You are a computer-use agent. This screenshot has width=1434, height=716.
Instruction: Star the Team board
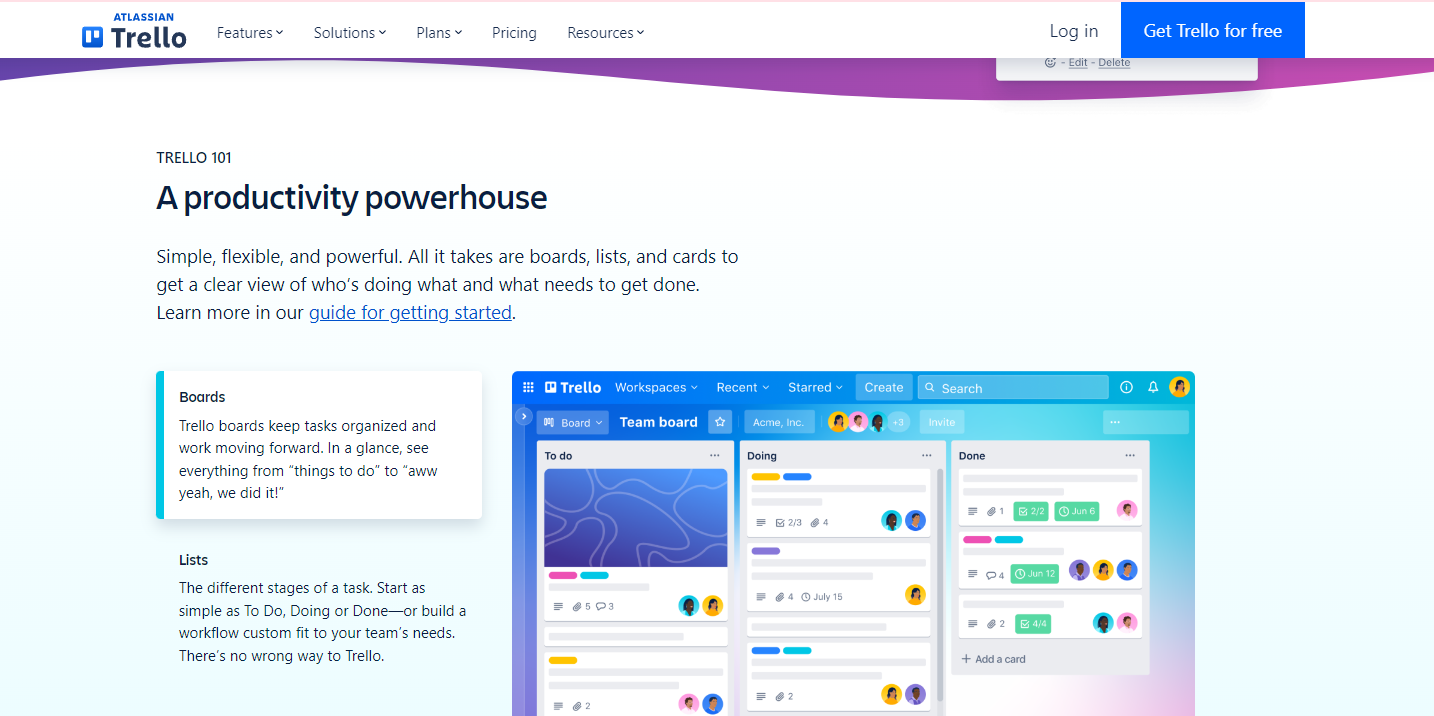pos(720,422)
